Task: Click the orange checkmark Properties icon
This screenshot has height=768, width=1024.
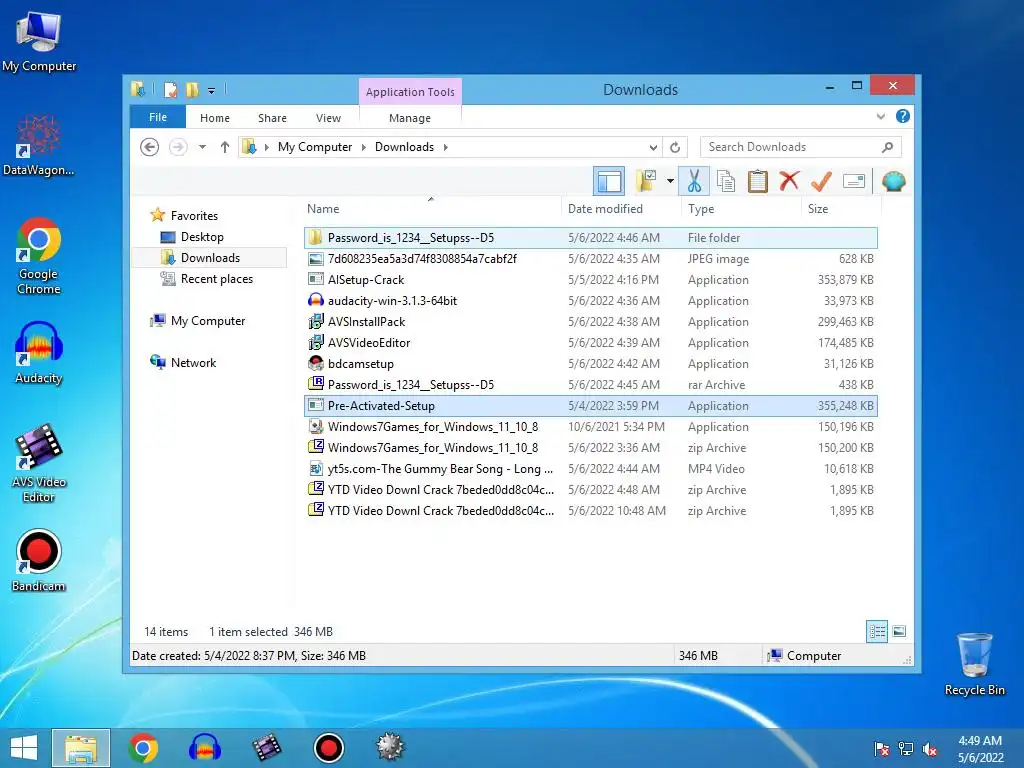Action: pos(821,181)
